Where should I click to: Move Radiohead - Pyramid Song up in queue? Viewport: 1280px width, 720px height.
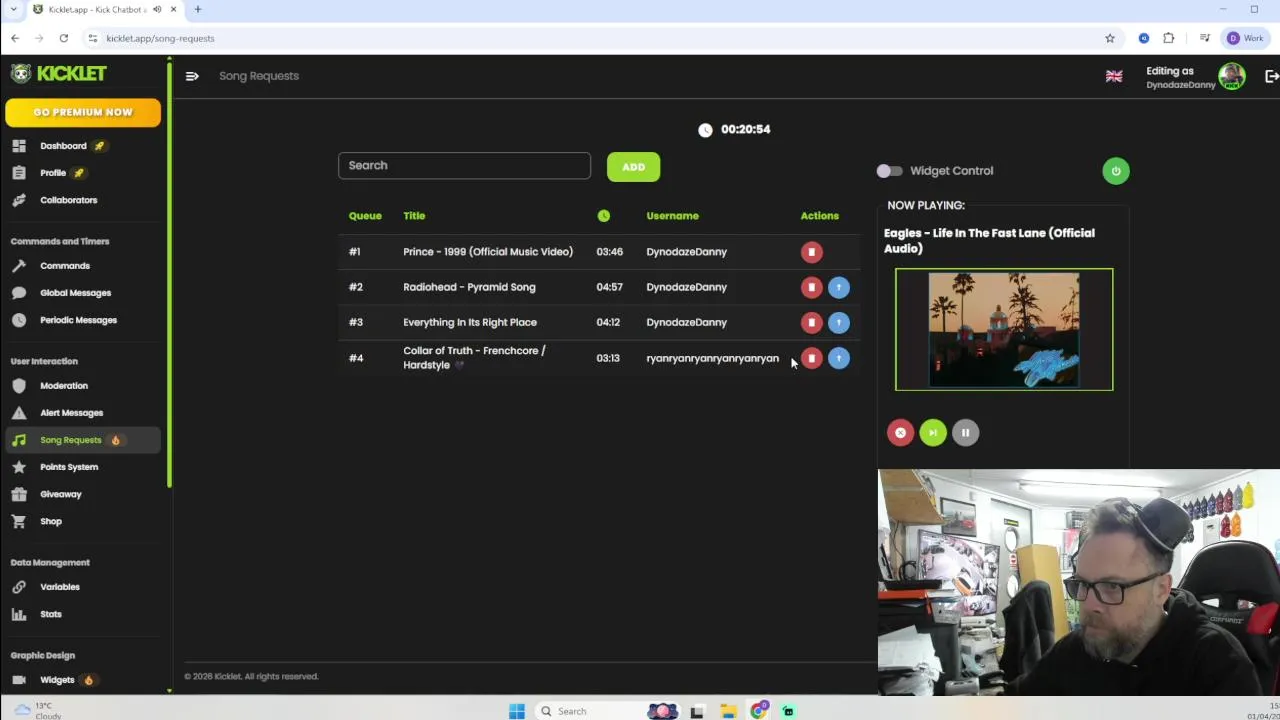[x=839, y=287]
